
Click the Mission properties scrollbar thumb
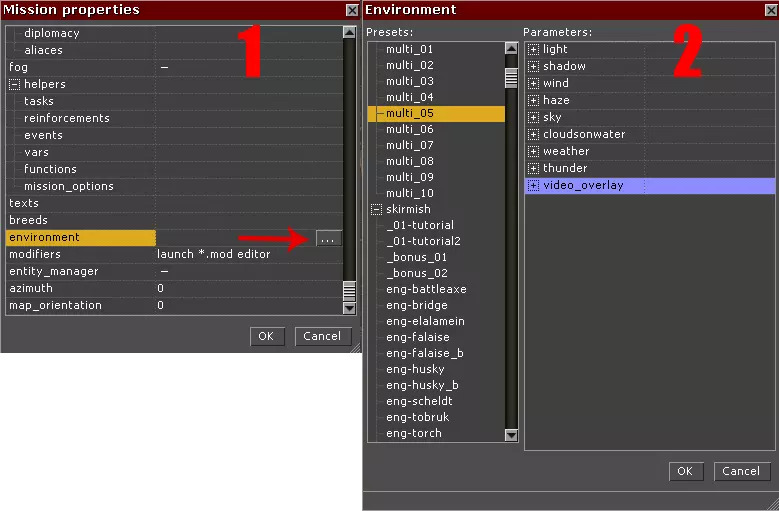pyautogui.click(x=349, y=291)
